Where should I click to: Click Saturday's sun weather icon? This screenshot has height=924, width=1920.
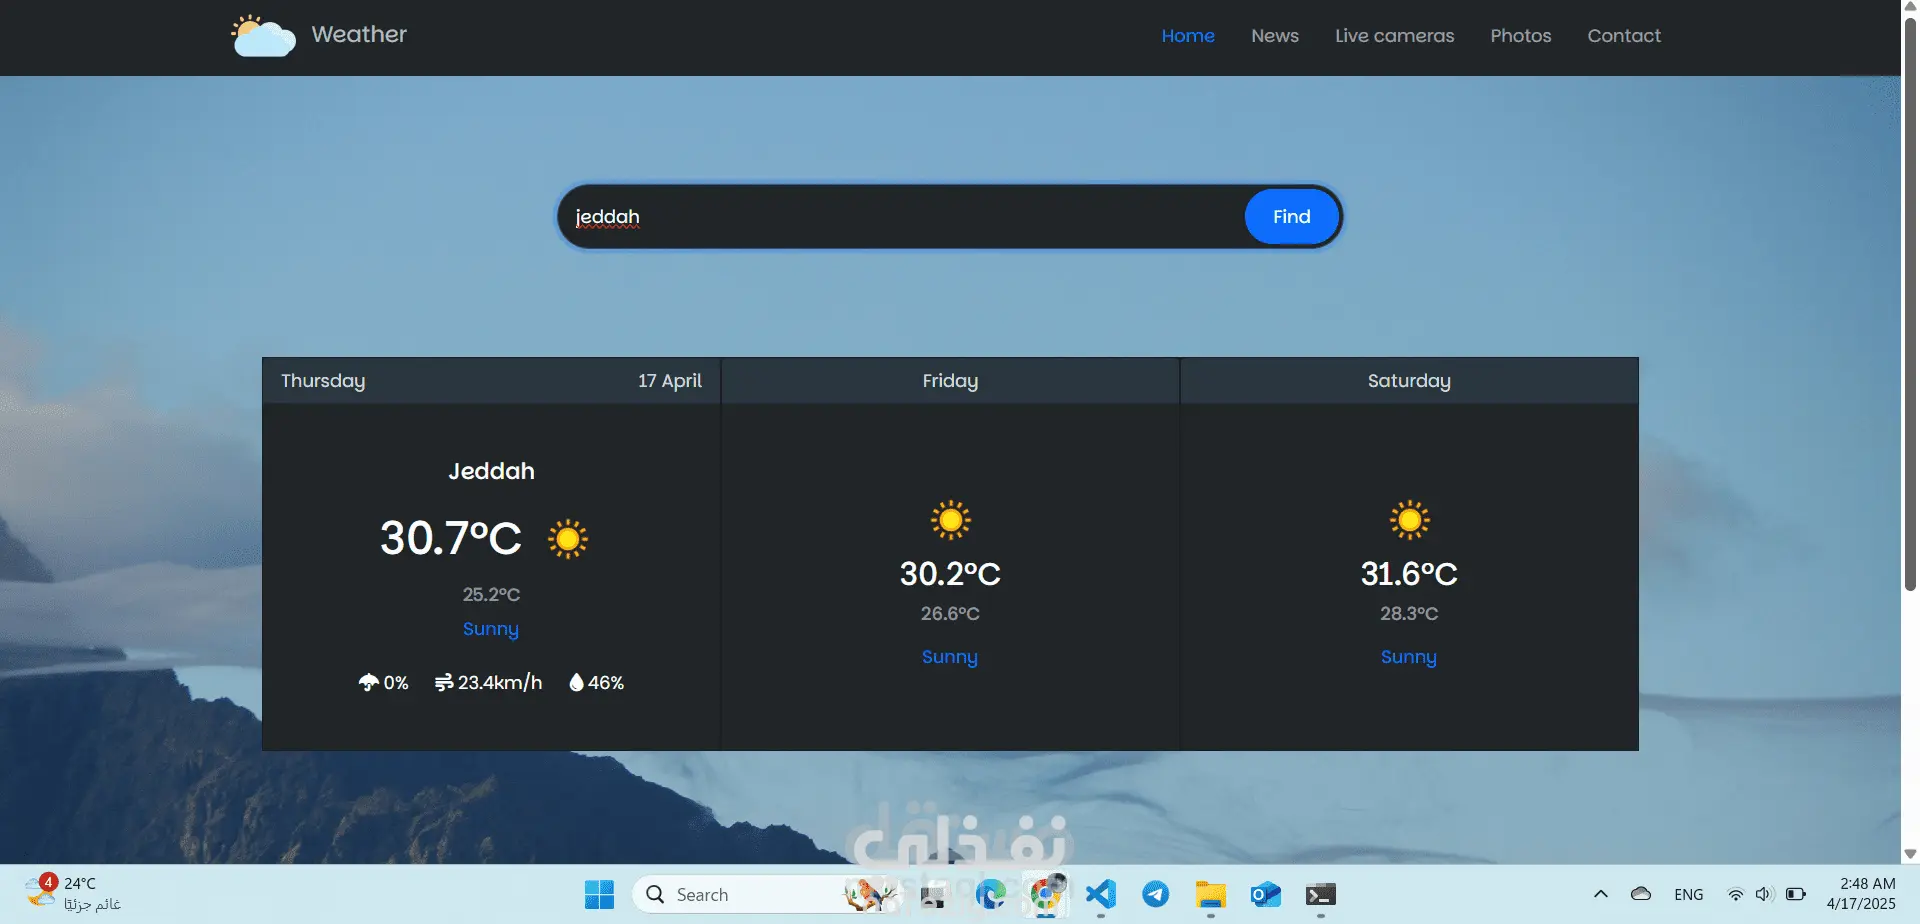pos(1409,520)
